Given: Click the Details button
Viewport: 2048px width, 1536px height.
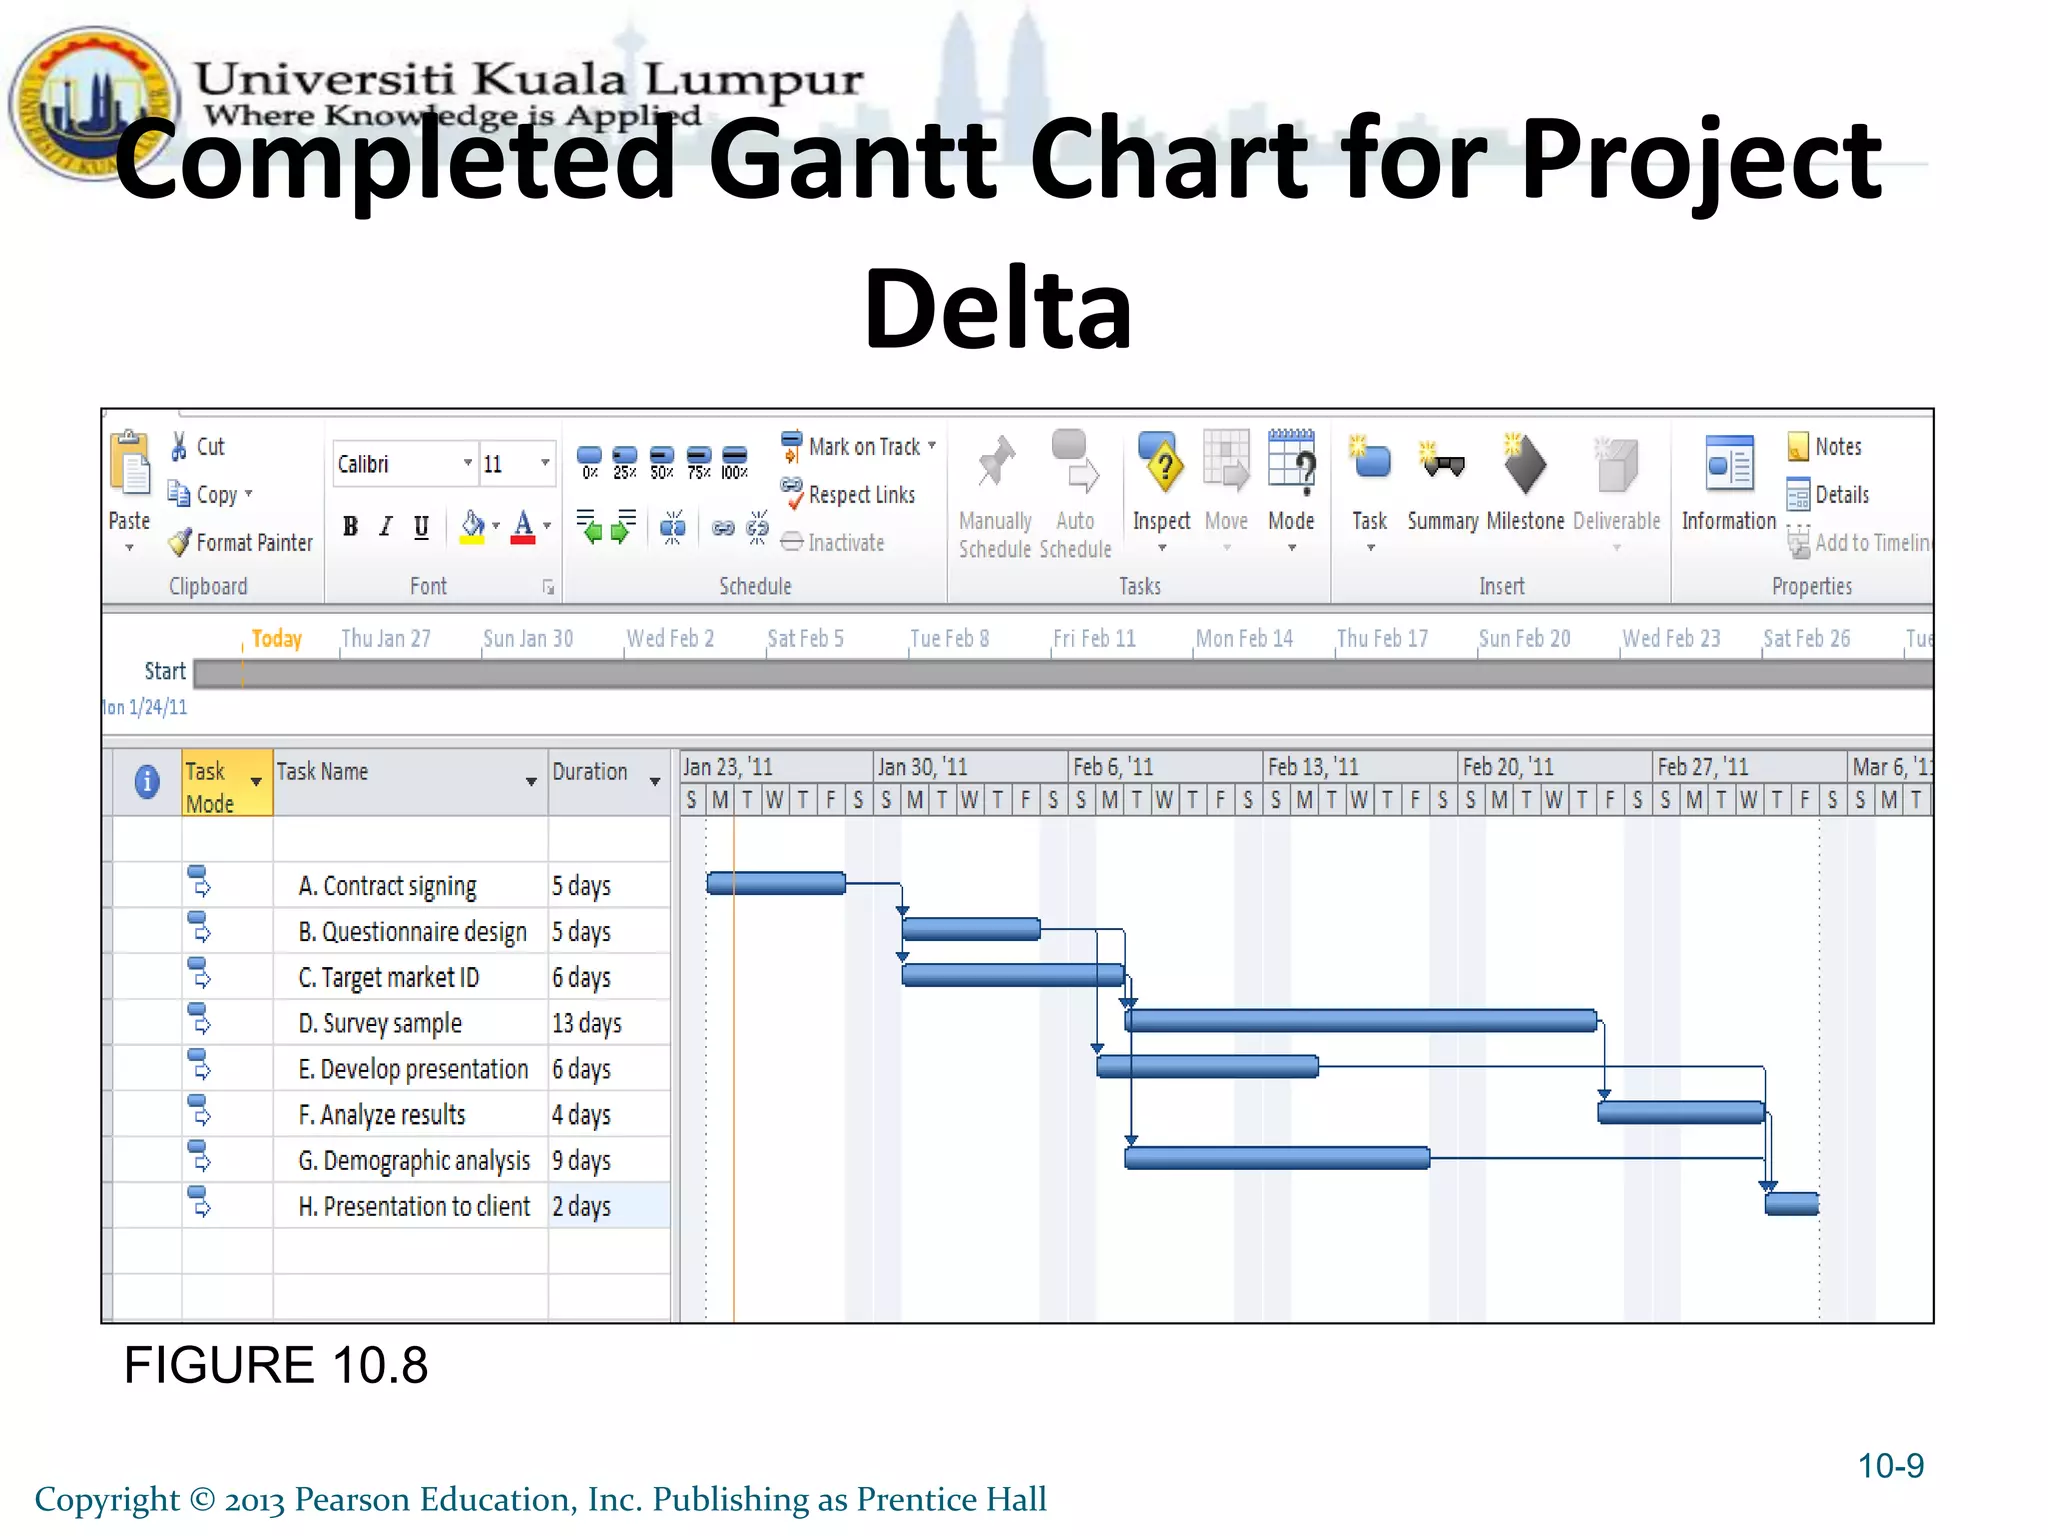Looking at the screenshot, I should point(1828,494).
